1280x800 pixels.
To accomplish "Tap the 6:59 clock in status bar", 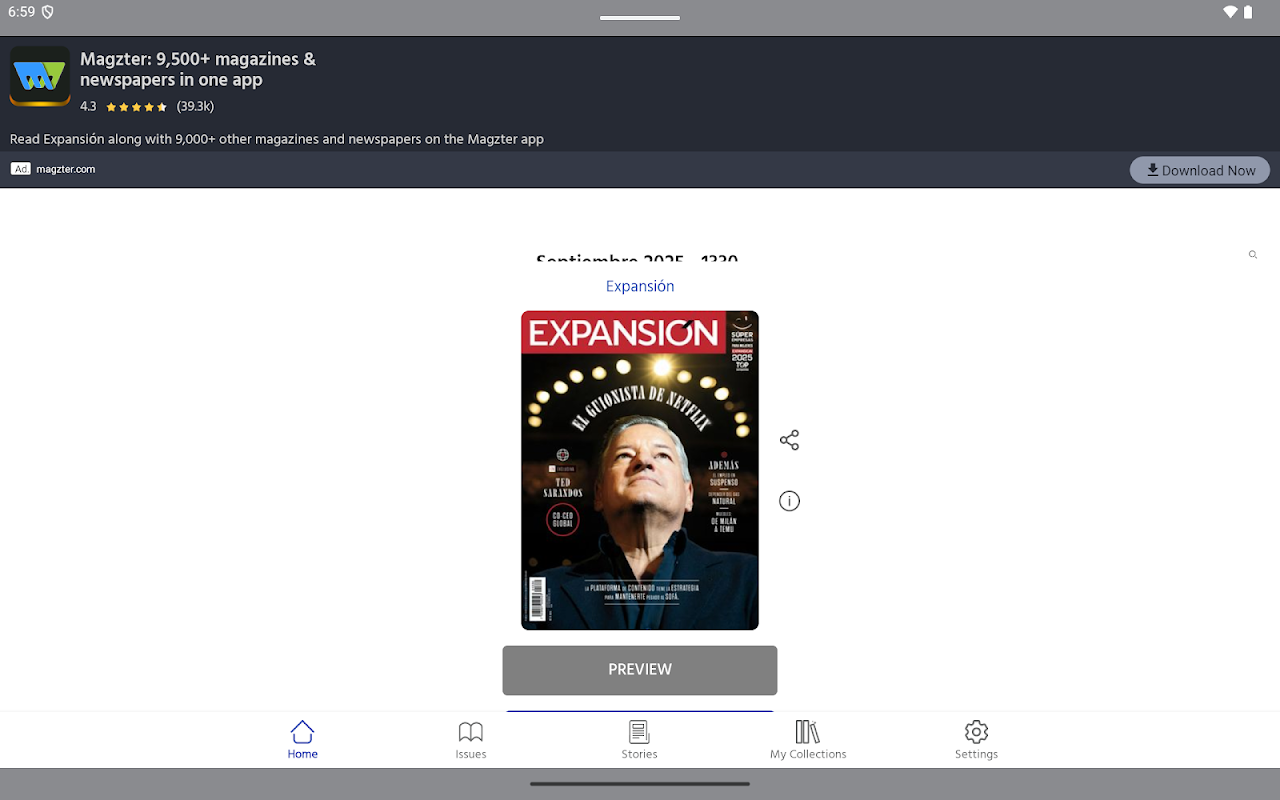I will tap(21, 12).
